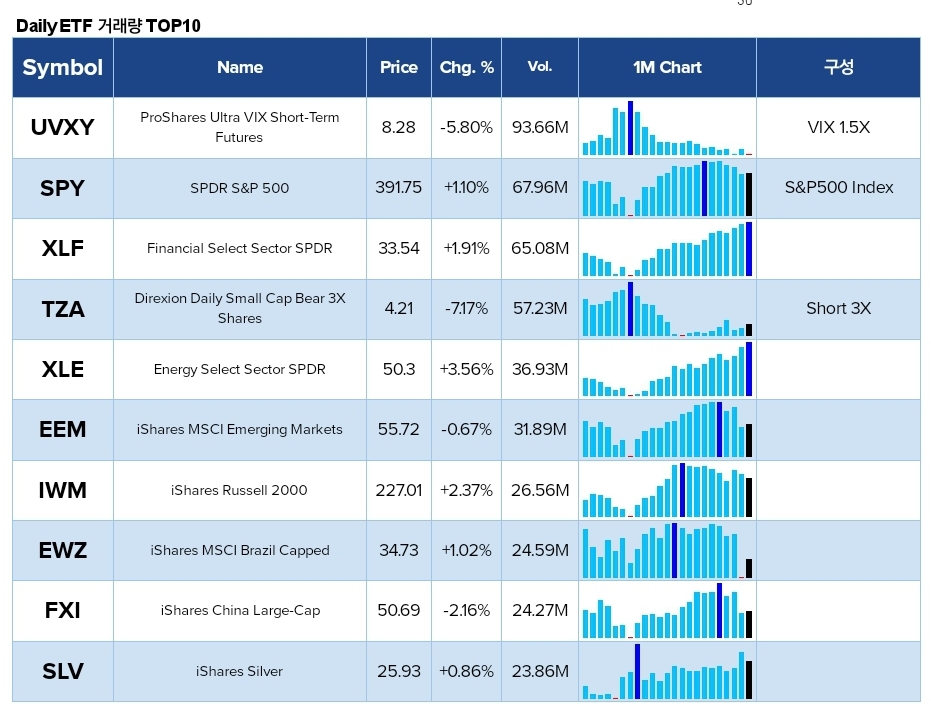Click the Symbol column header
Viewport: 931px width, 716px height.
(62, 67)
